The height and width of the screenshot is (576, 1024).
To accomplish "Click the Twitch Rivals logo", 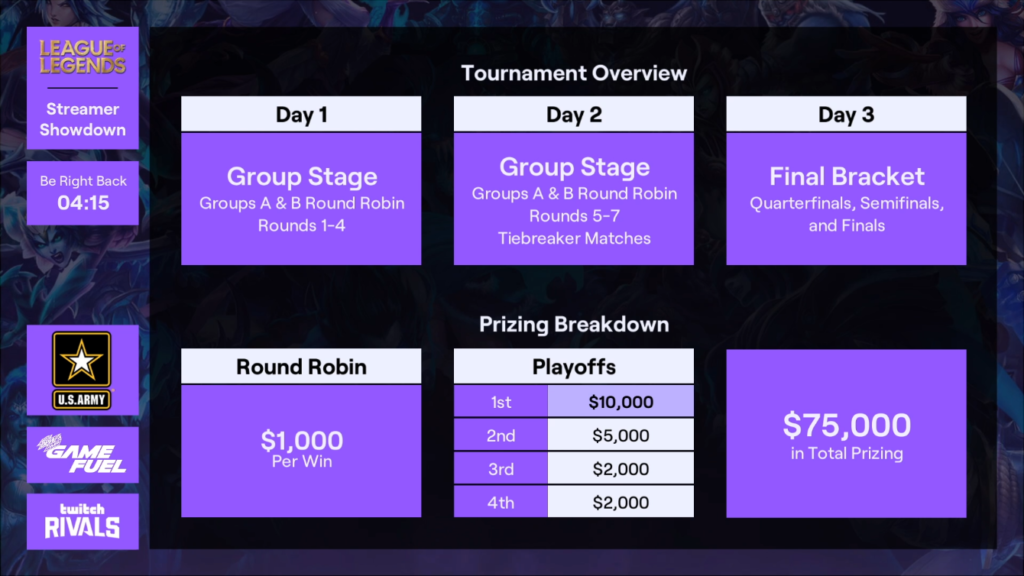I will 82,521.
